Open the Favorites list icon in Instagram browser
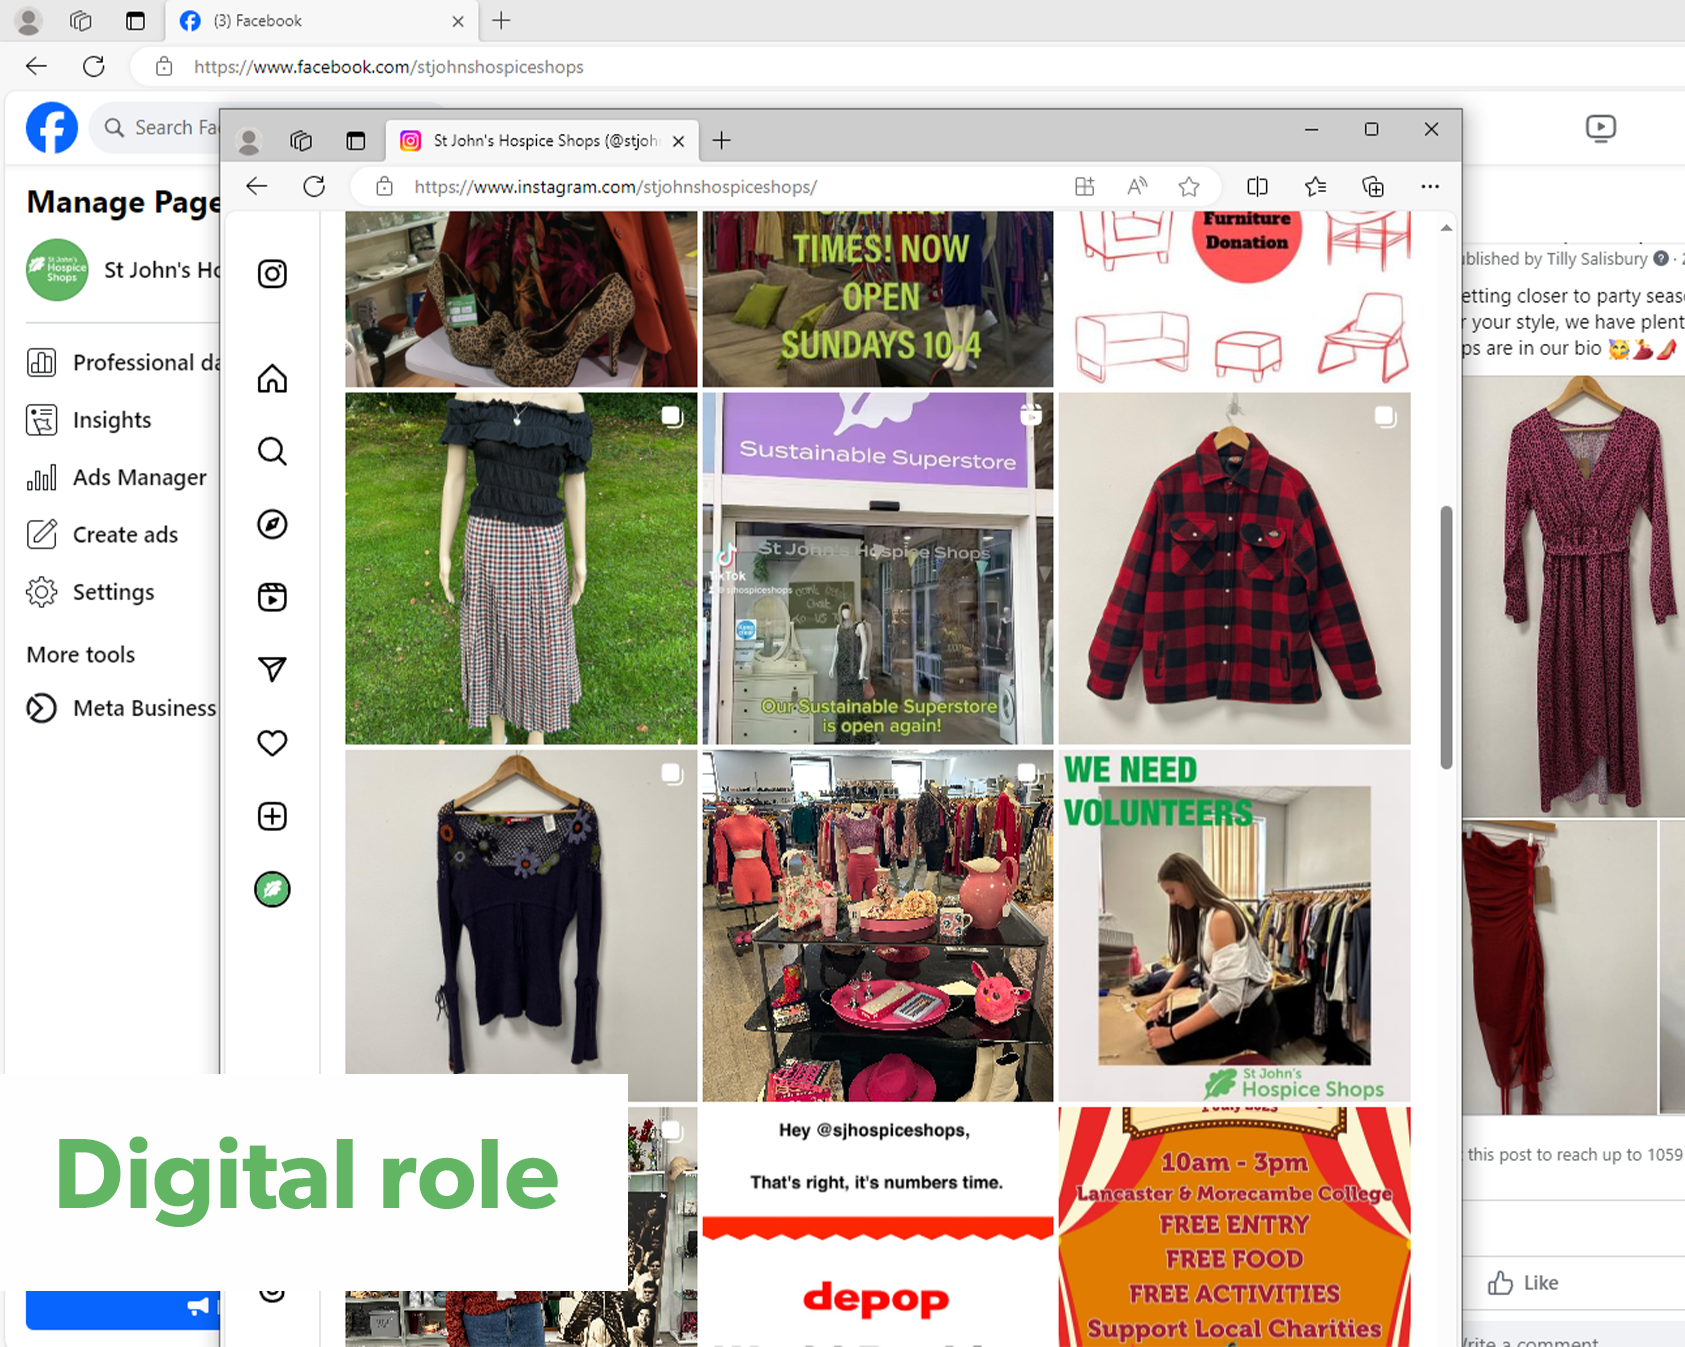Viewport: 1685px width, 1347px height. (1315, 186)
